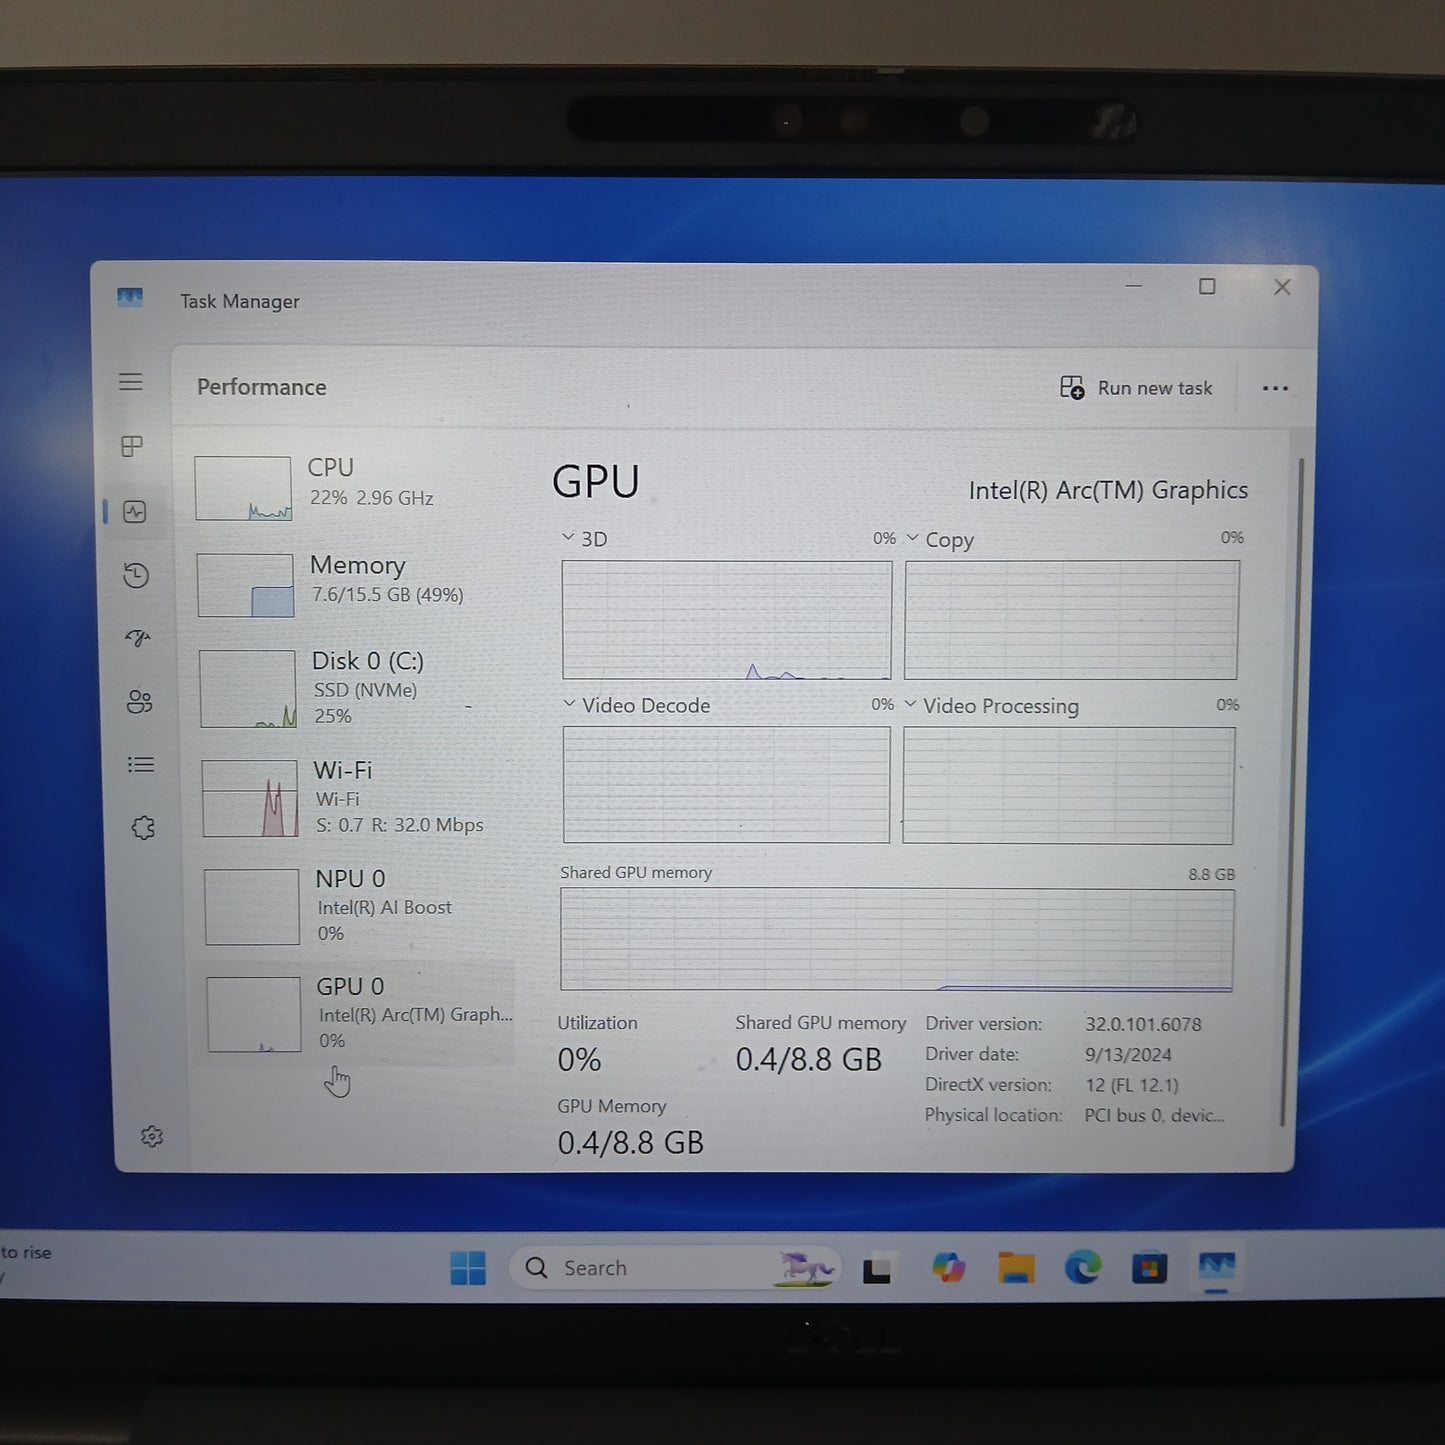Click the driver version 32.0.101.6078
The height and width of the screenshot is (1445, 1445).
click(1143, 1024)
